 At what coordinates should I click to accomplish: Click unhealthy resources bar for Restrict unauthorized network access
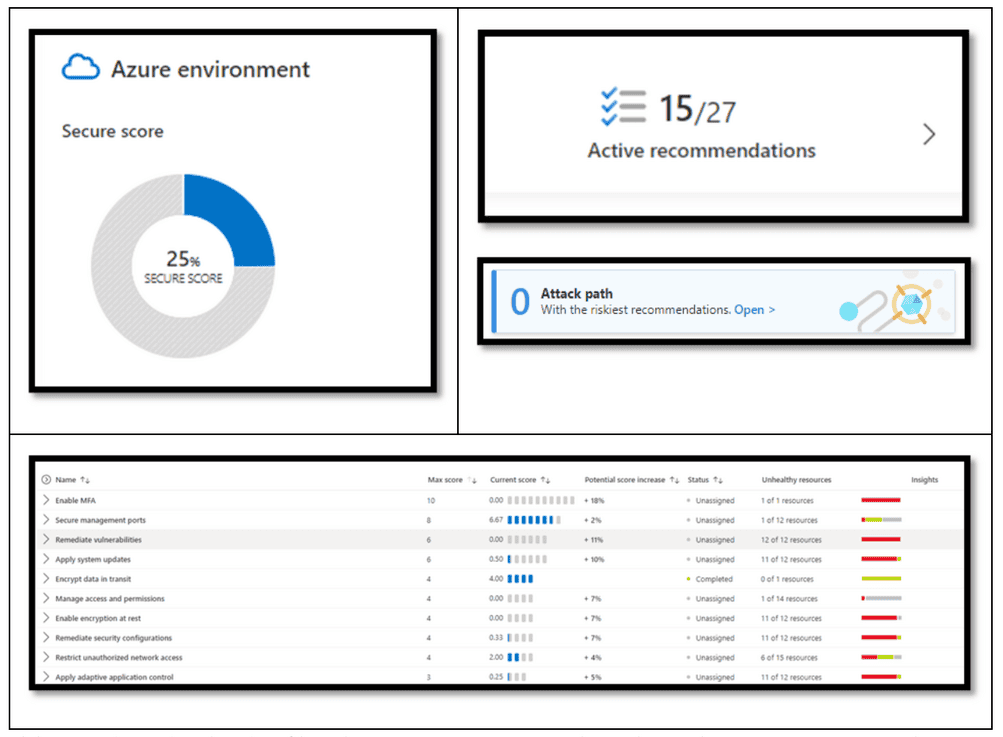(881, 658)
